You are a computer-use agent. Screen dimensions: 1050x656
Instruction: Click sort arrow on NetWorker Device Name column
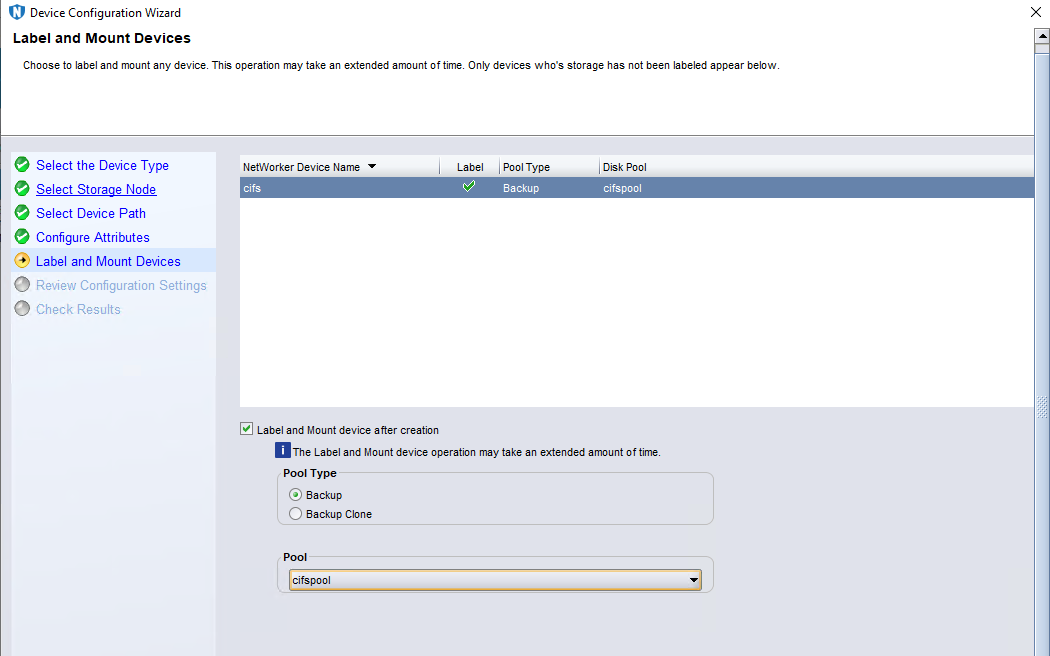point(372,167)
